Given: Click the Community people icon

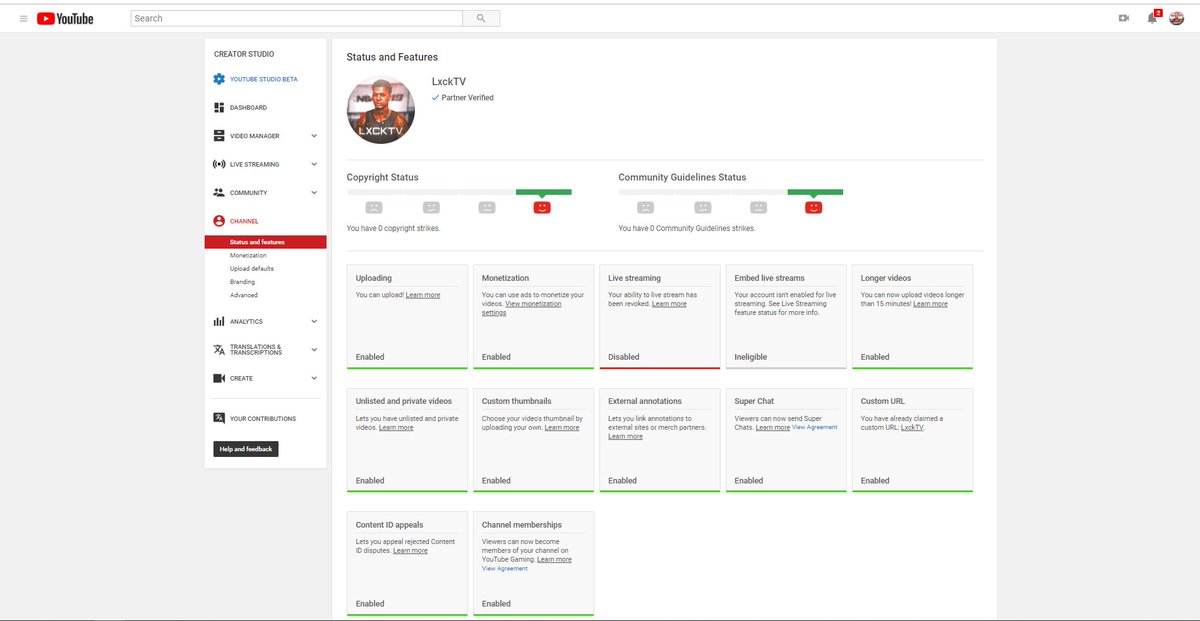Looking at the screenshot, I should pyautogui.click(x=219, y=192).
